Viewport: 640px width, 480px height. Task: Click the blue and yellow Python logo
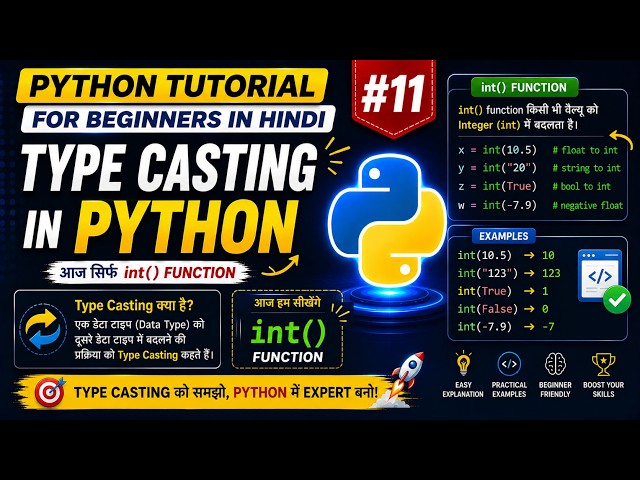coord(387,220)
